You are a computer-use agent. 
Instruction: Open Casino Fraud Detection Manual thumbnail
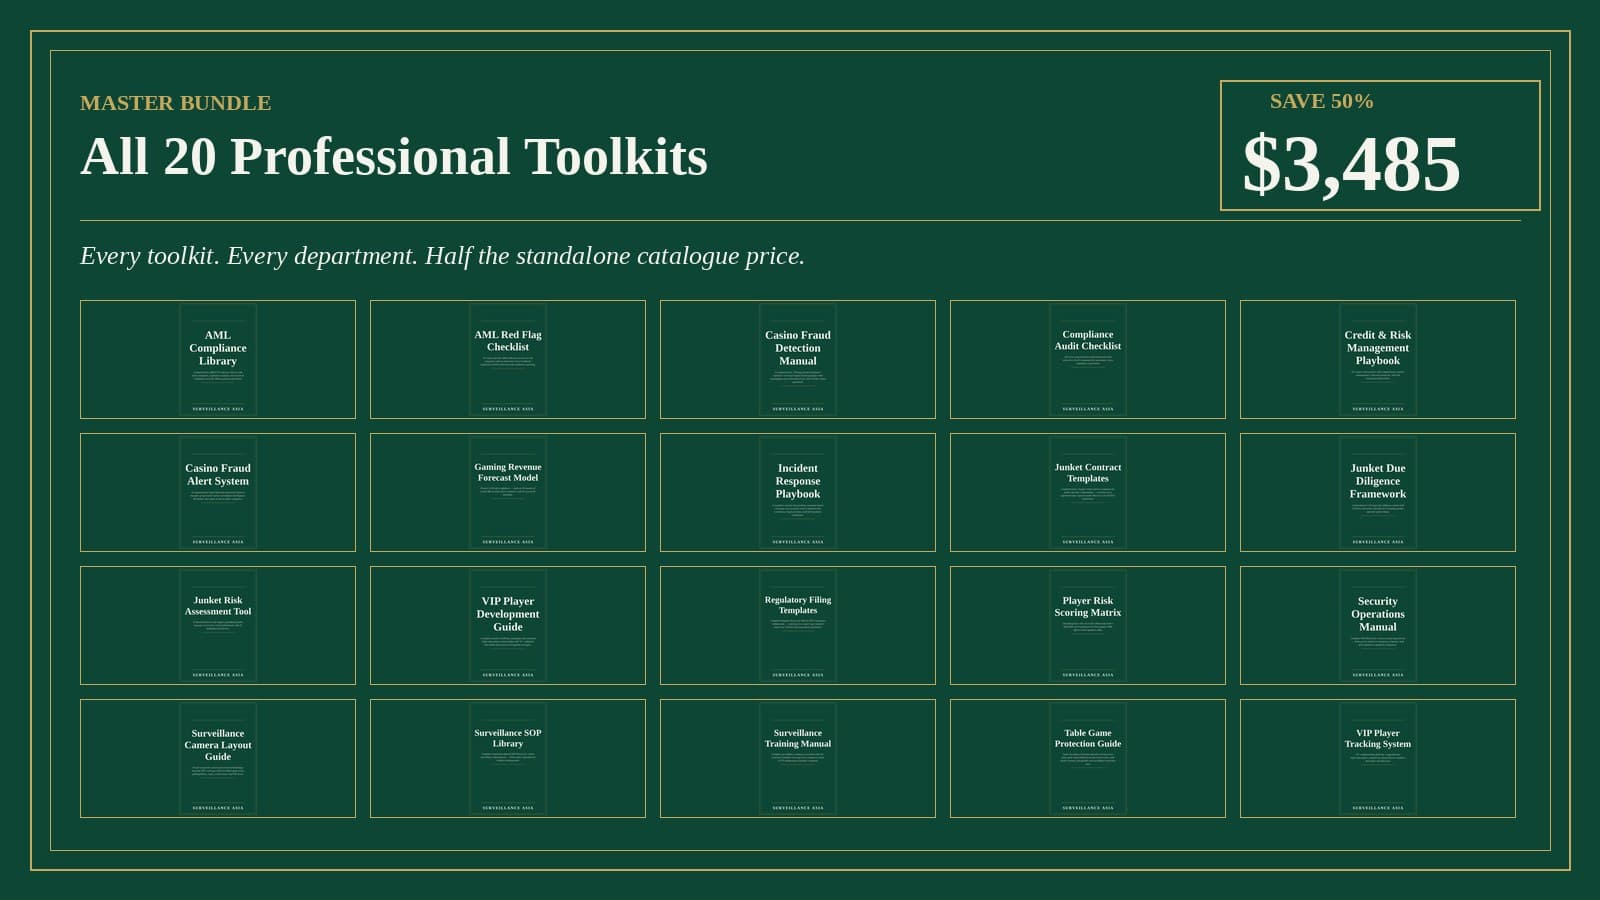[798, 359]
